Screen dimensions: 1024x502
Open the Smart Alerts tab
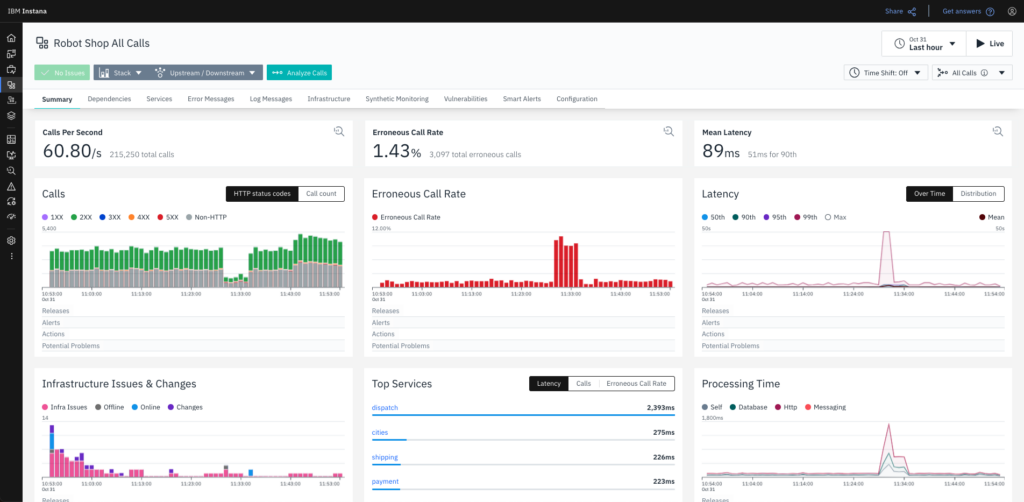[x=522, y=99]
